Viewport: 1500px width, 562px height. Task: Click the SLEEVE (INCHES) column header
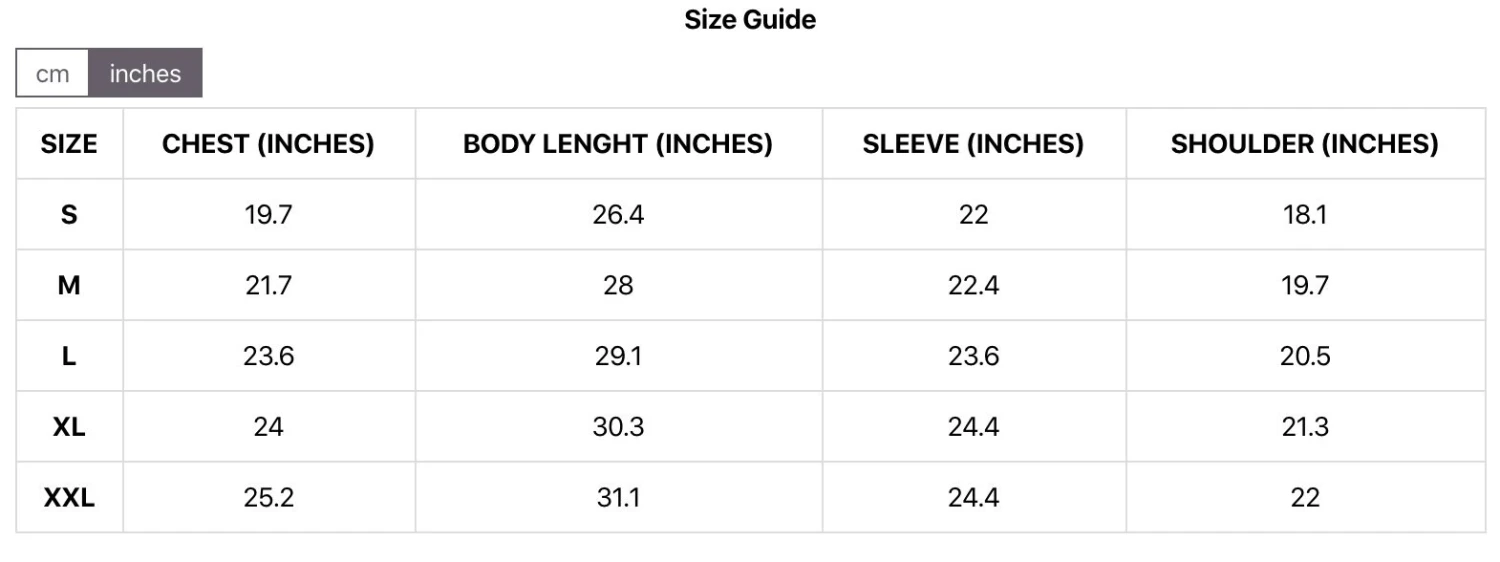pyautogui.click(x=973, y=144)
